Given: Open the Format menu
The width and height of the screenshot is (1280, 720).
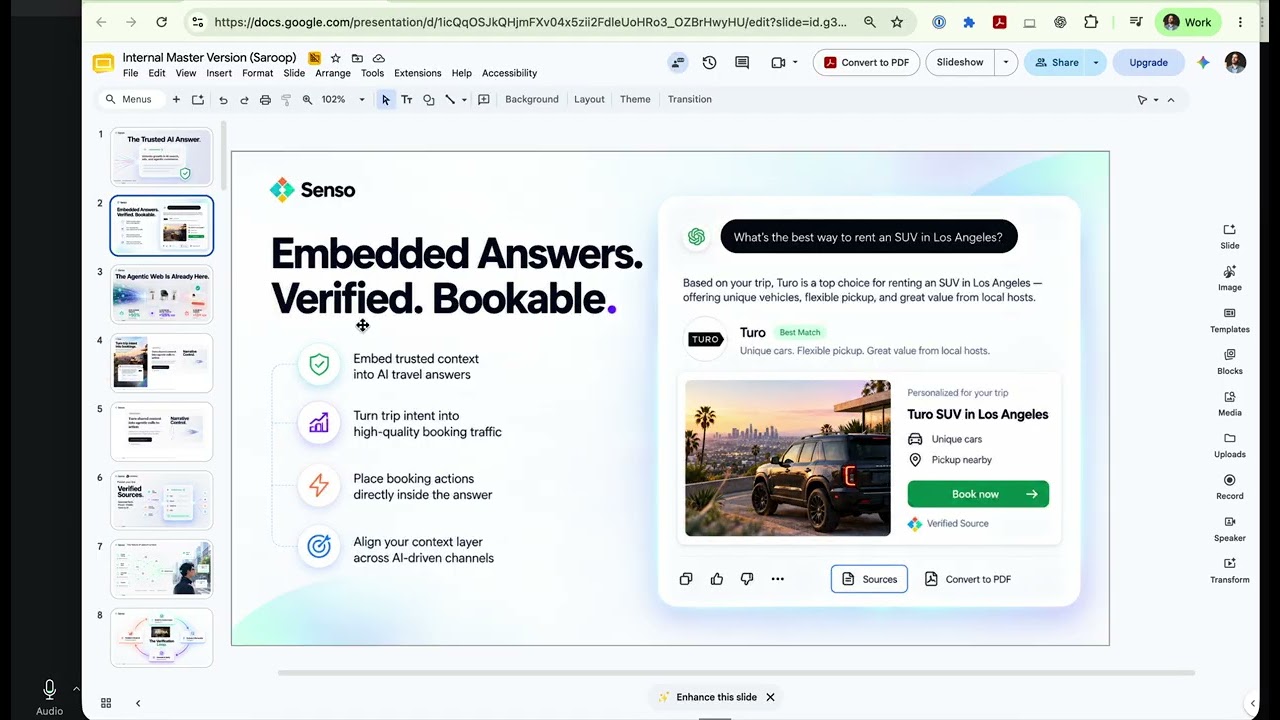Looking at the screenshot, I should tap(257, 73).
